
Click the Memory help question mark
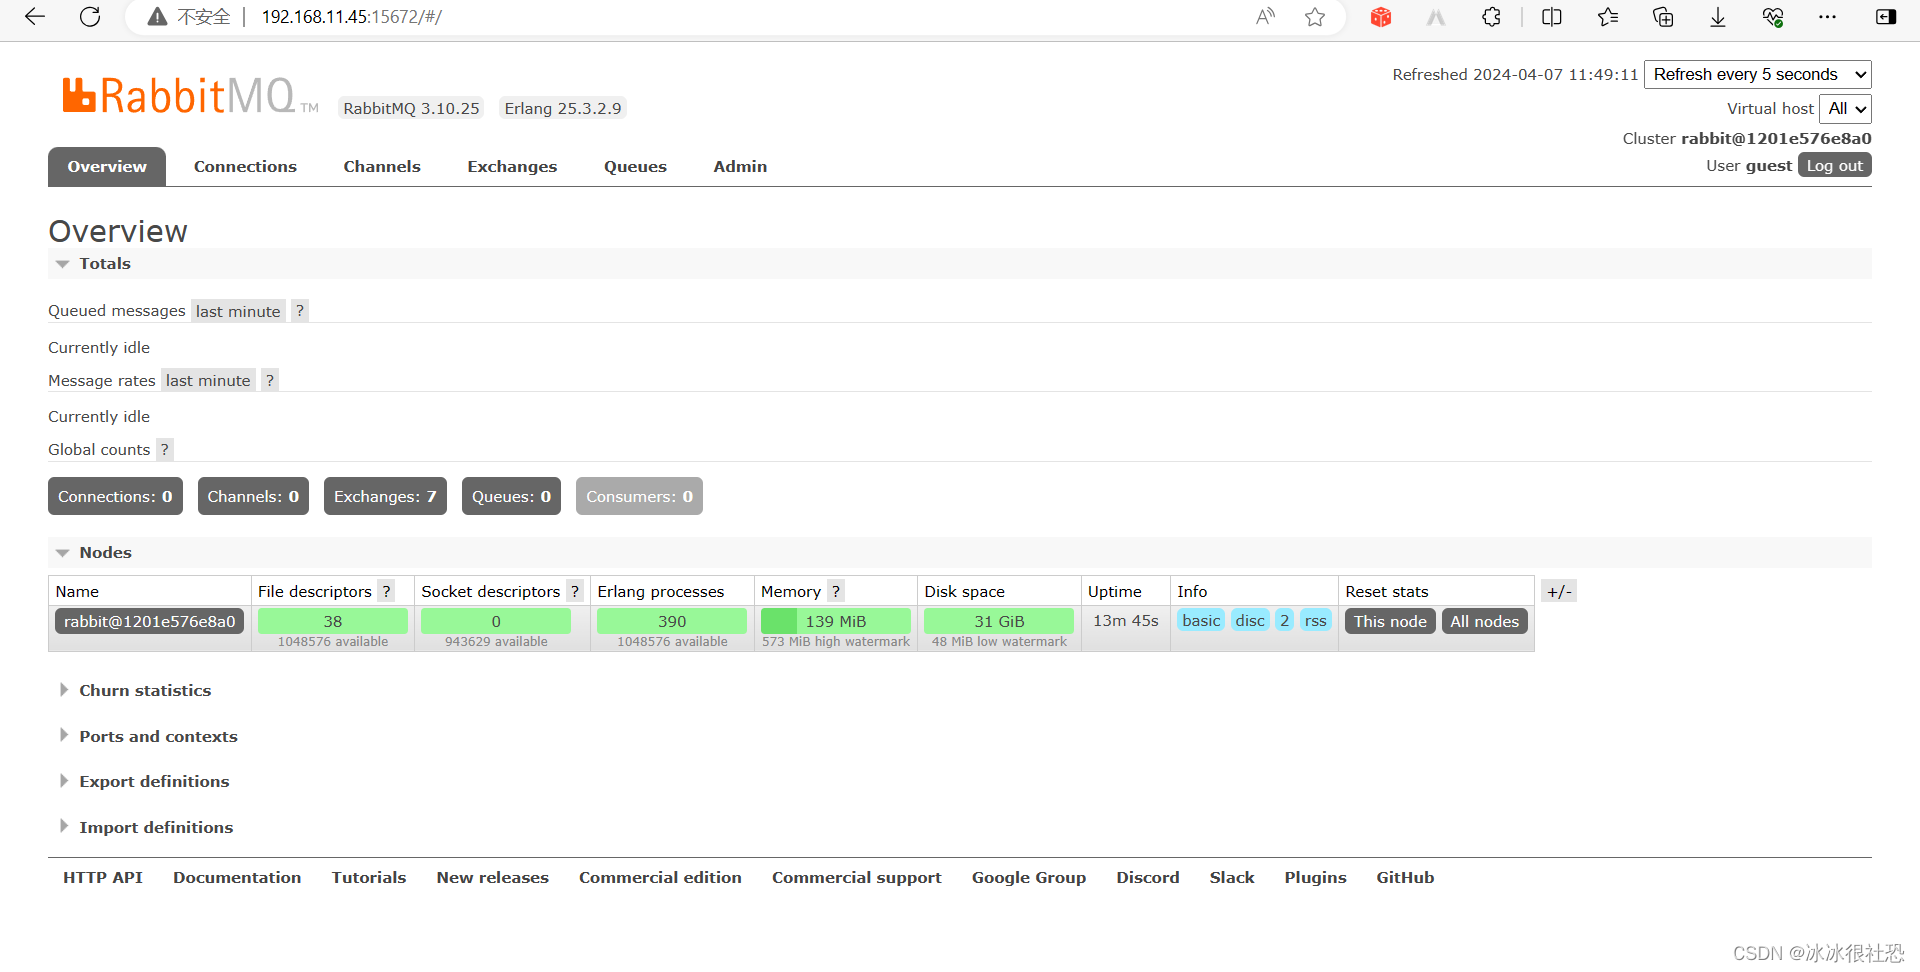click(835, 591)
